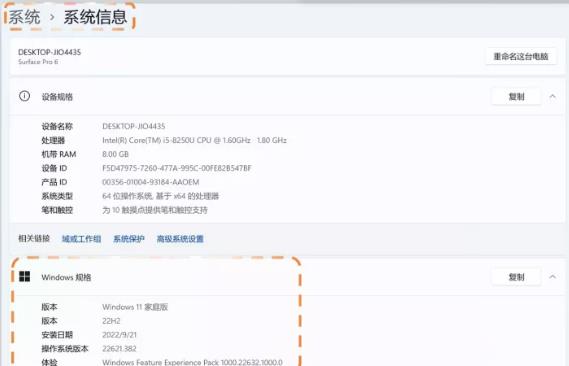569x366 pixels.
Task: Select the 设备 ID value F5D47975
Action: [177, 168]
